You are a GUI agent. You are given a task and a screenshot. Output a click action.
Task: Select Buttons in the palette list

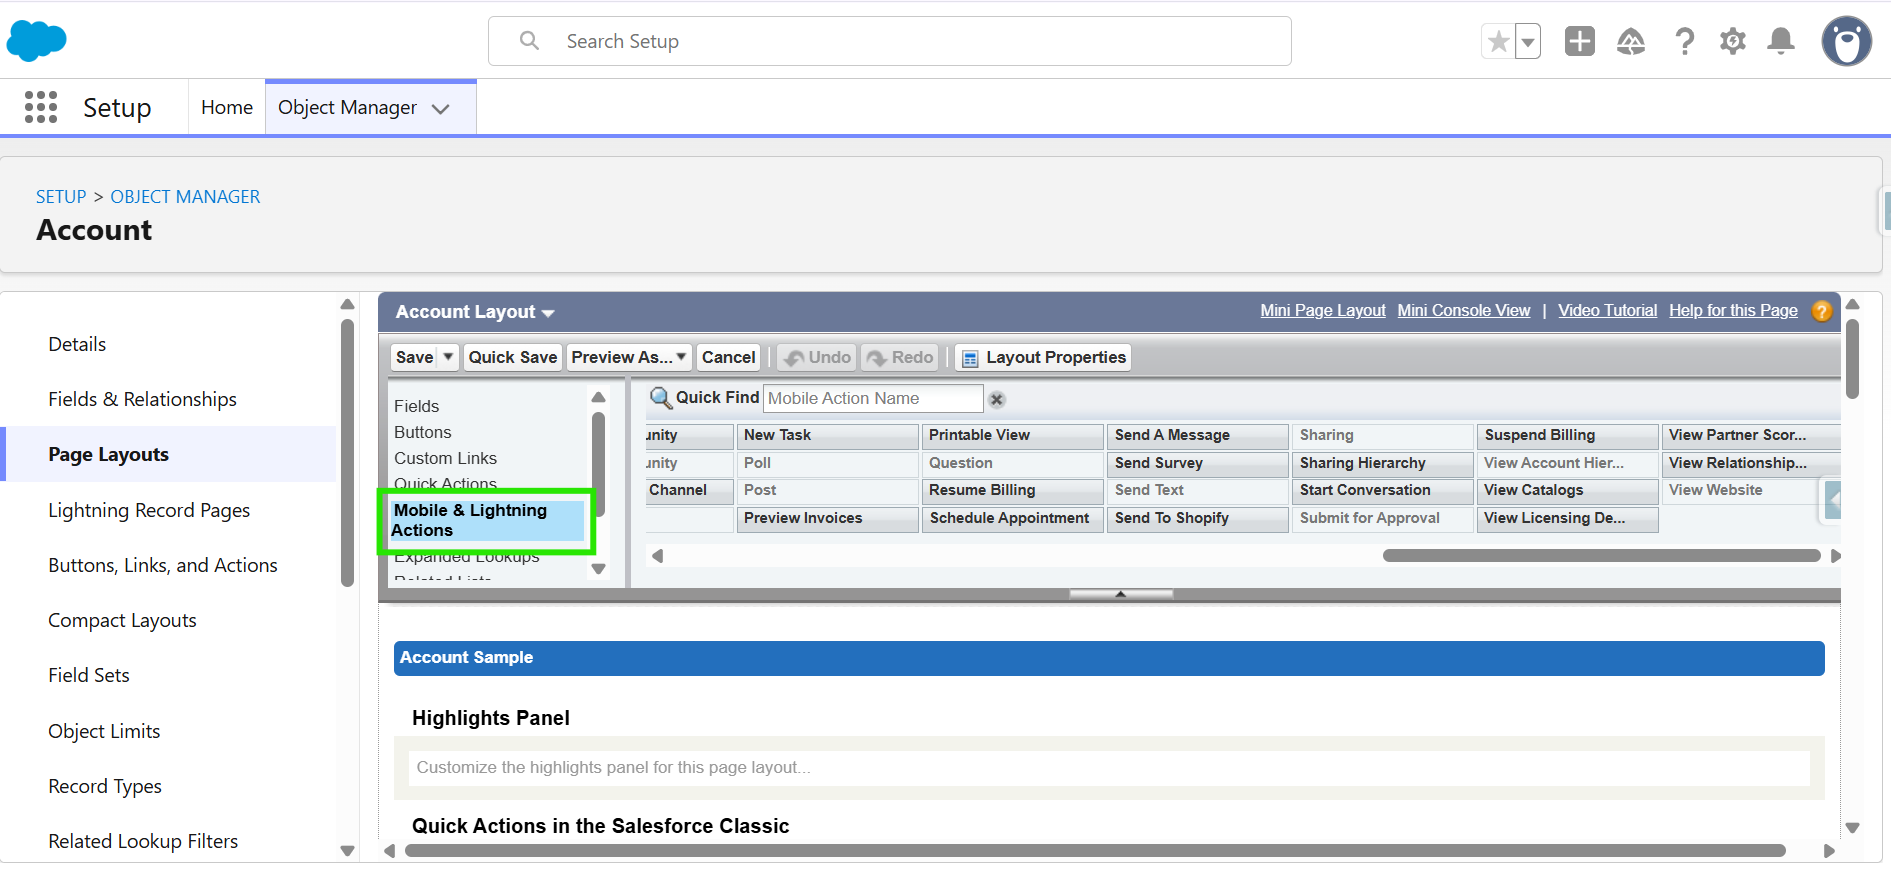coord(423,432)
